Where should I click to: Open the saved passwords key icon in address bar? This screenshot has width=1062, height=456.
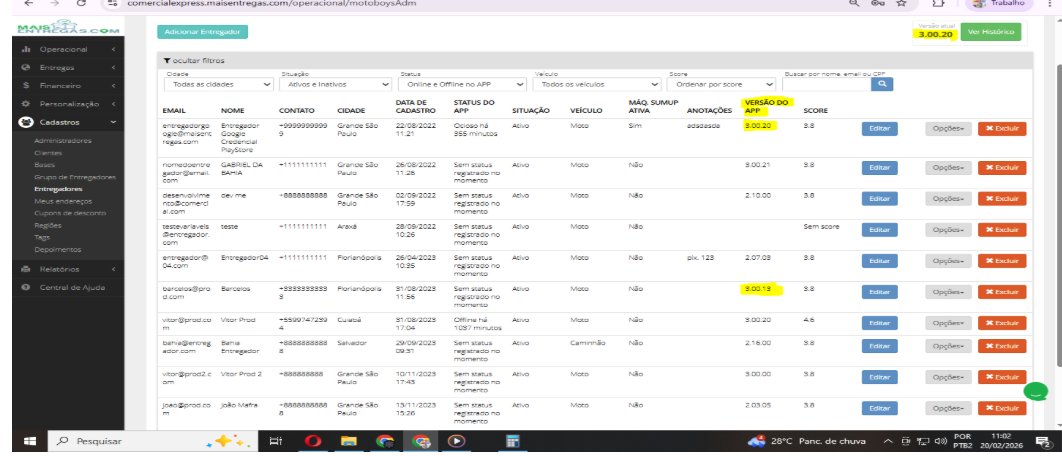[x=878, y=3]
